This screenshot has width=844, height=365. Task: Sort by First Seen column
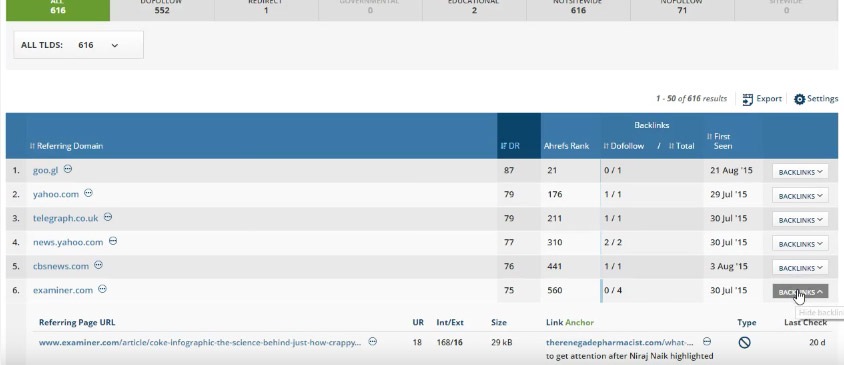pos(720,141)
